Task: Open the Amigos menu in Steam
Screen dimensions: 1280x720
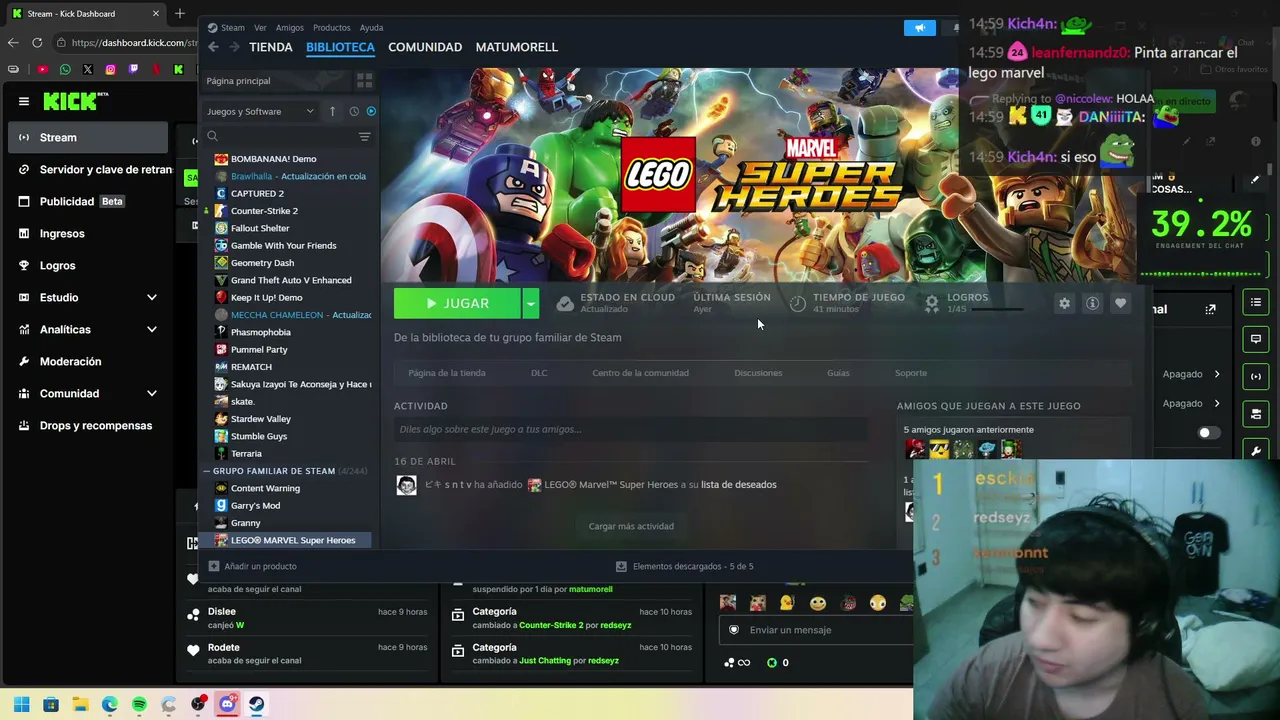Action: 290,27
